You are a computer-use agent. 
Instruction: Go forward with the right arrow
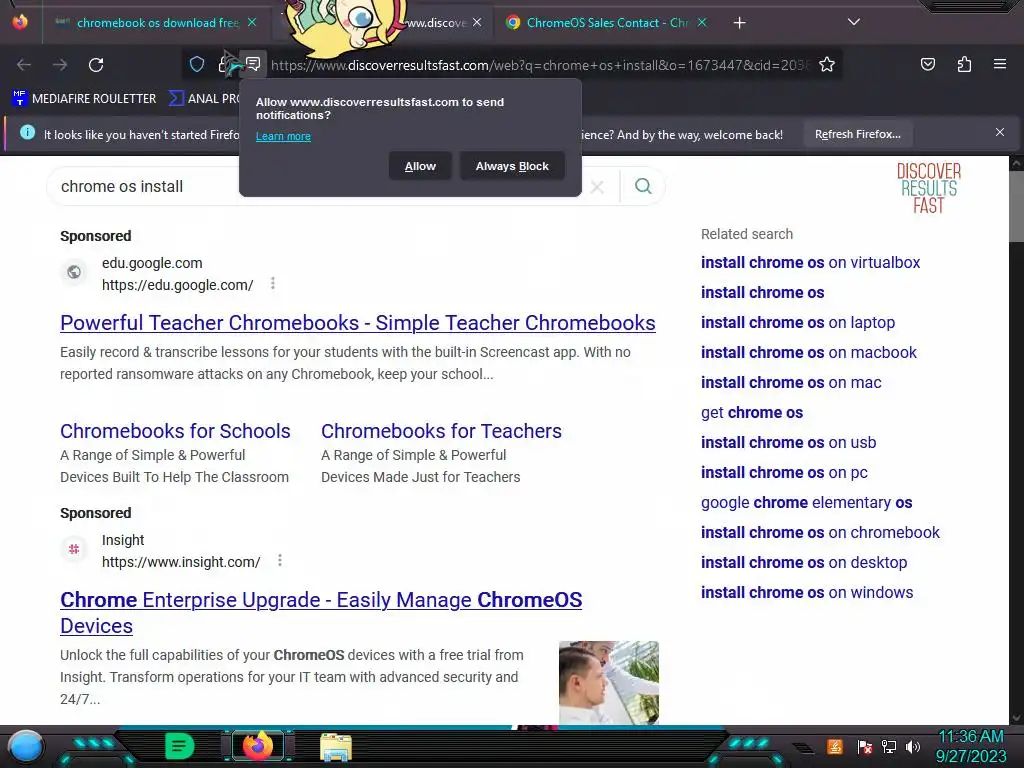pos(60,65)
